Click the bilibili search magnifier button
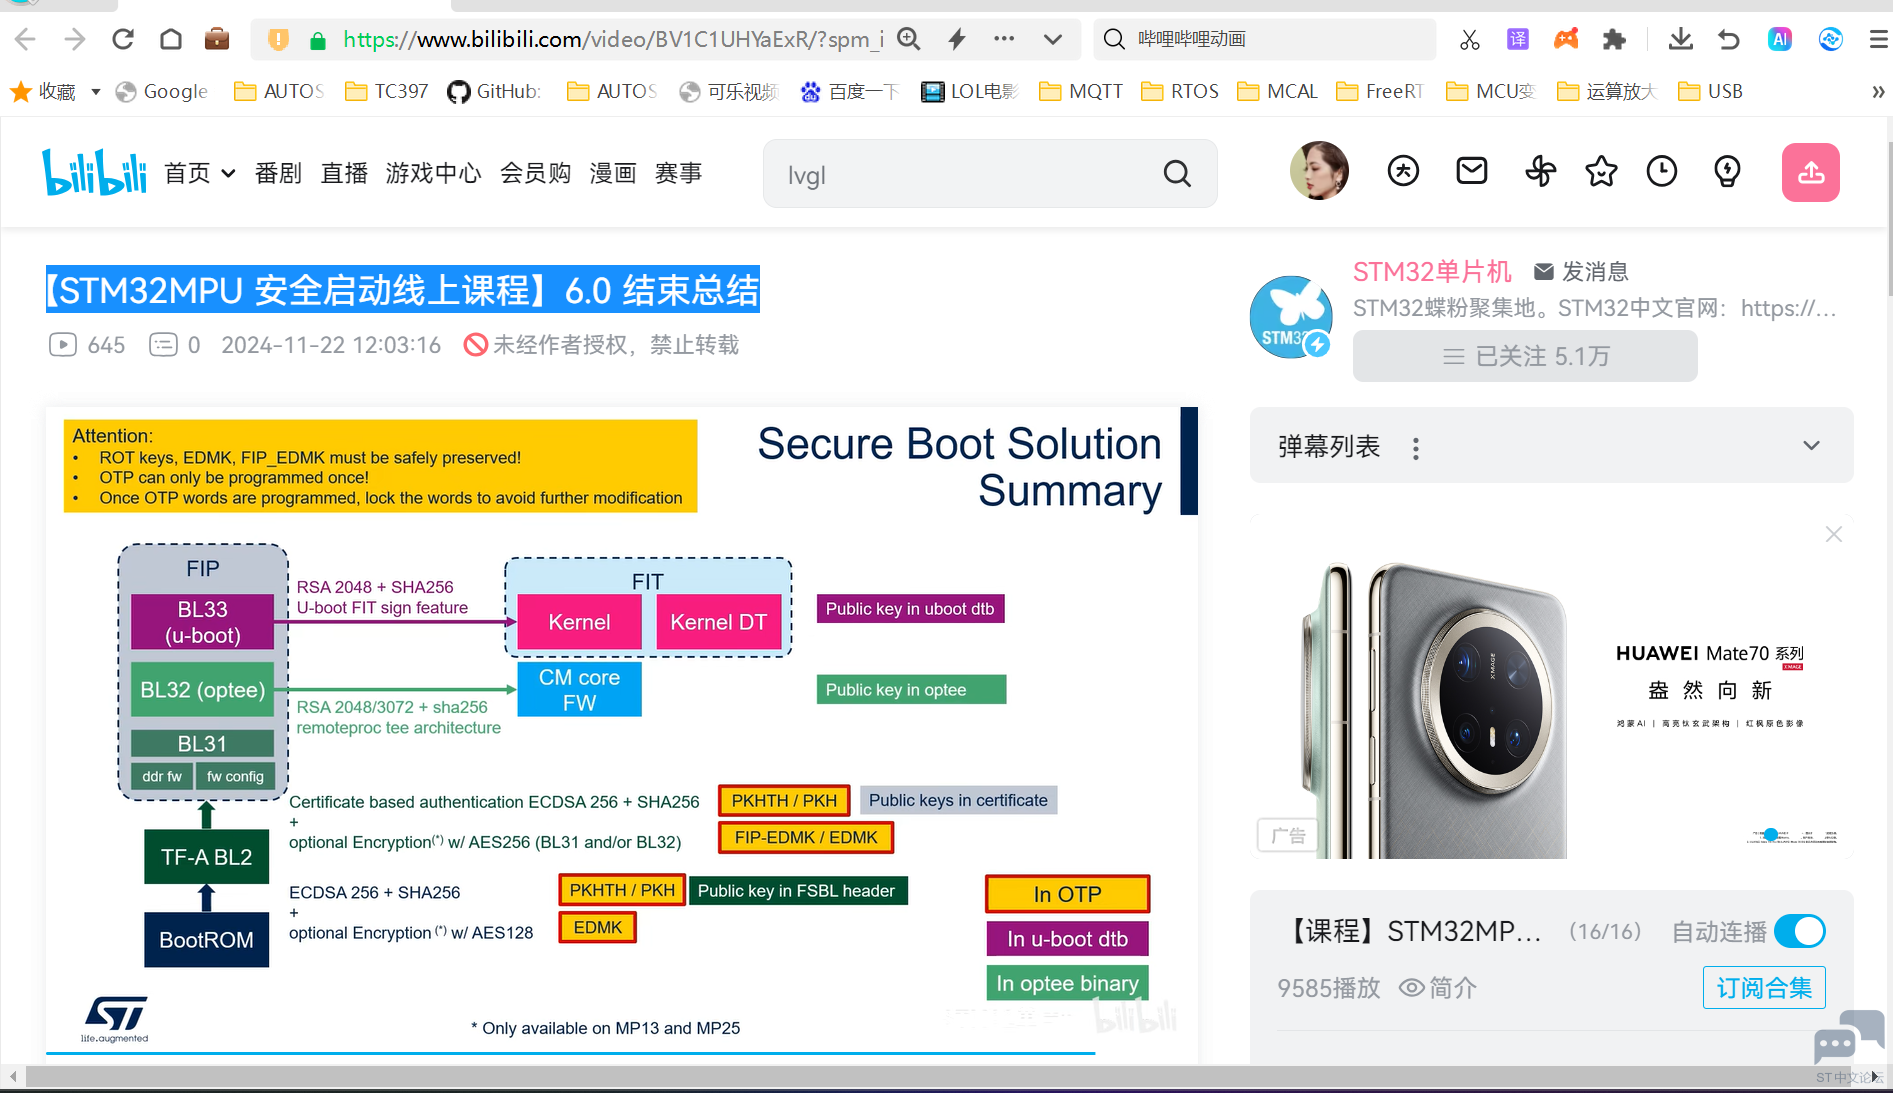This screenshot has width=1893, height=1093. tap(1177, 174)
